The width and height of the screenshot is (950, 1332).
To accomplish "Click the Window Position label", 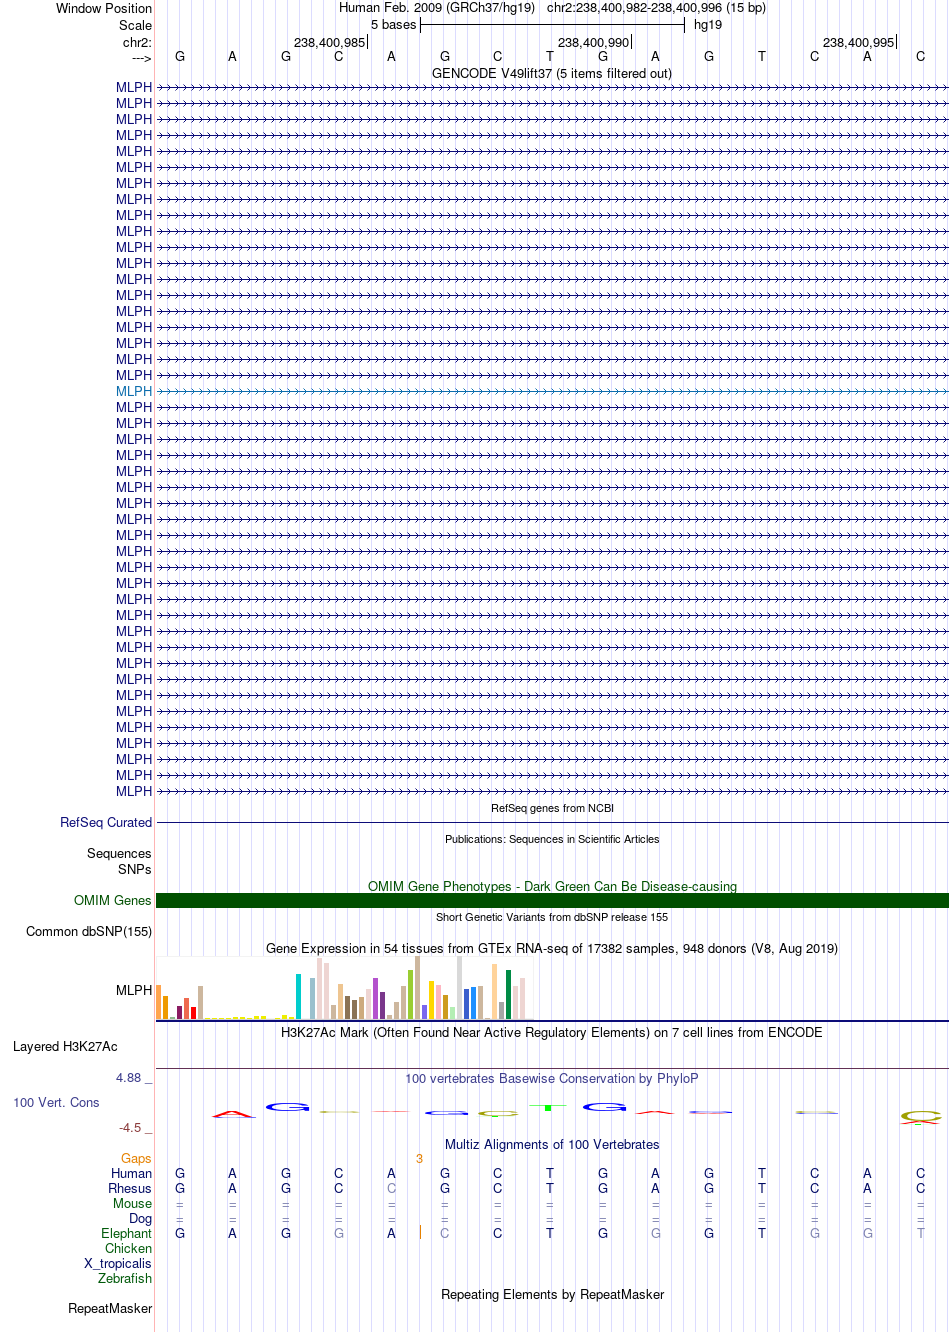I will coord(104,8).
